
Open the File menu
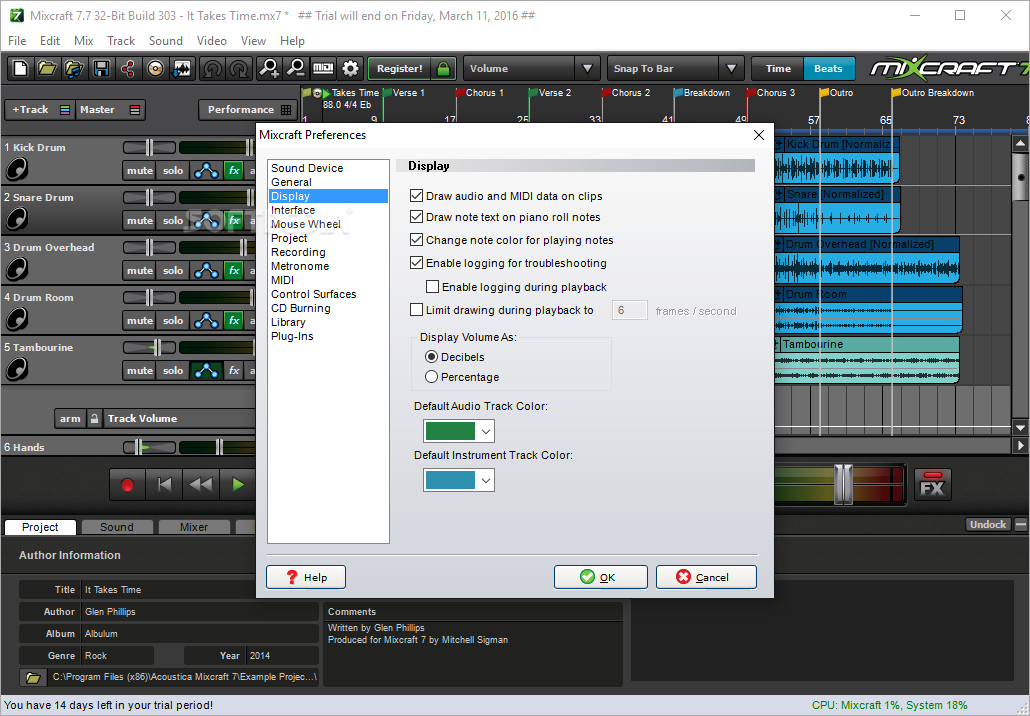(x=17, y=41)
